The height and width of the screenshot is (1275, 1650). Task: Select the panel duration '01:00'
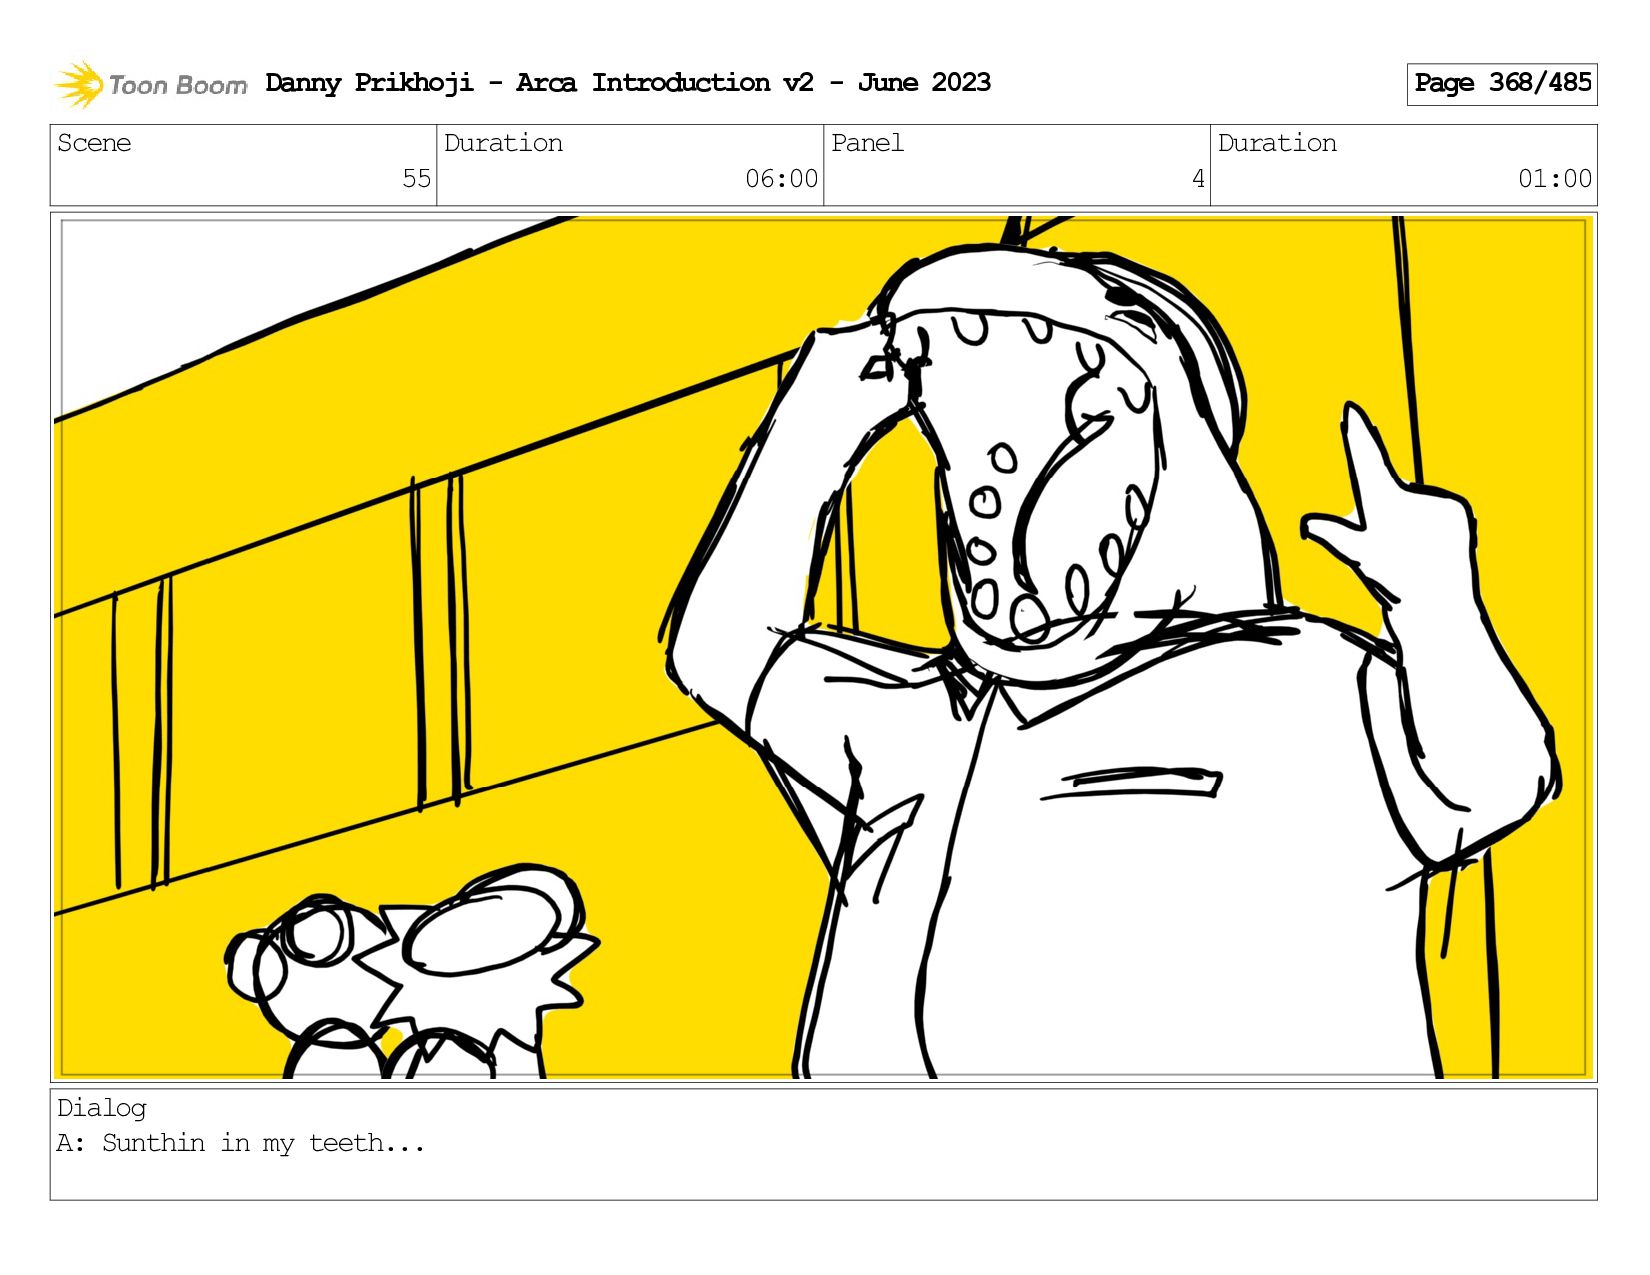[x=1555, y=179]
